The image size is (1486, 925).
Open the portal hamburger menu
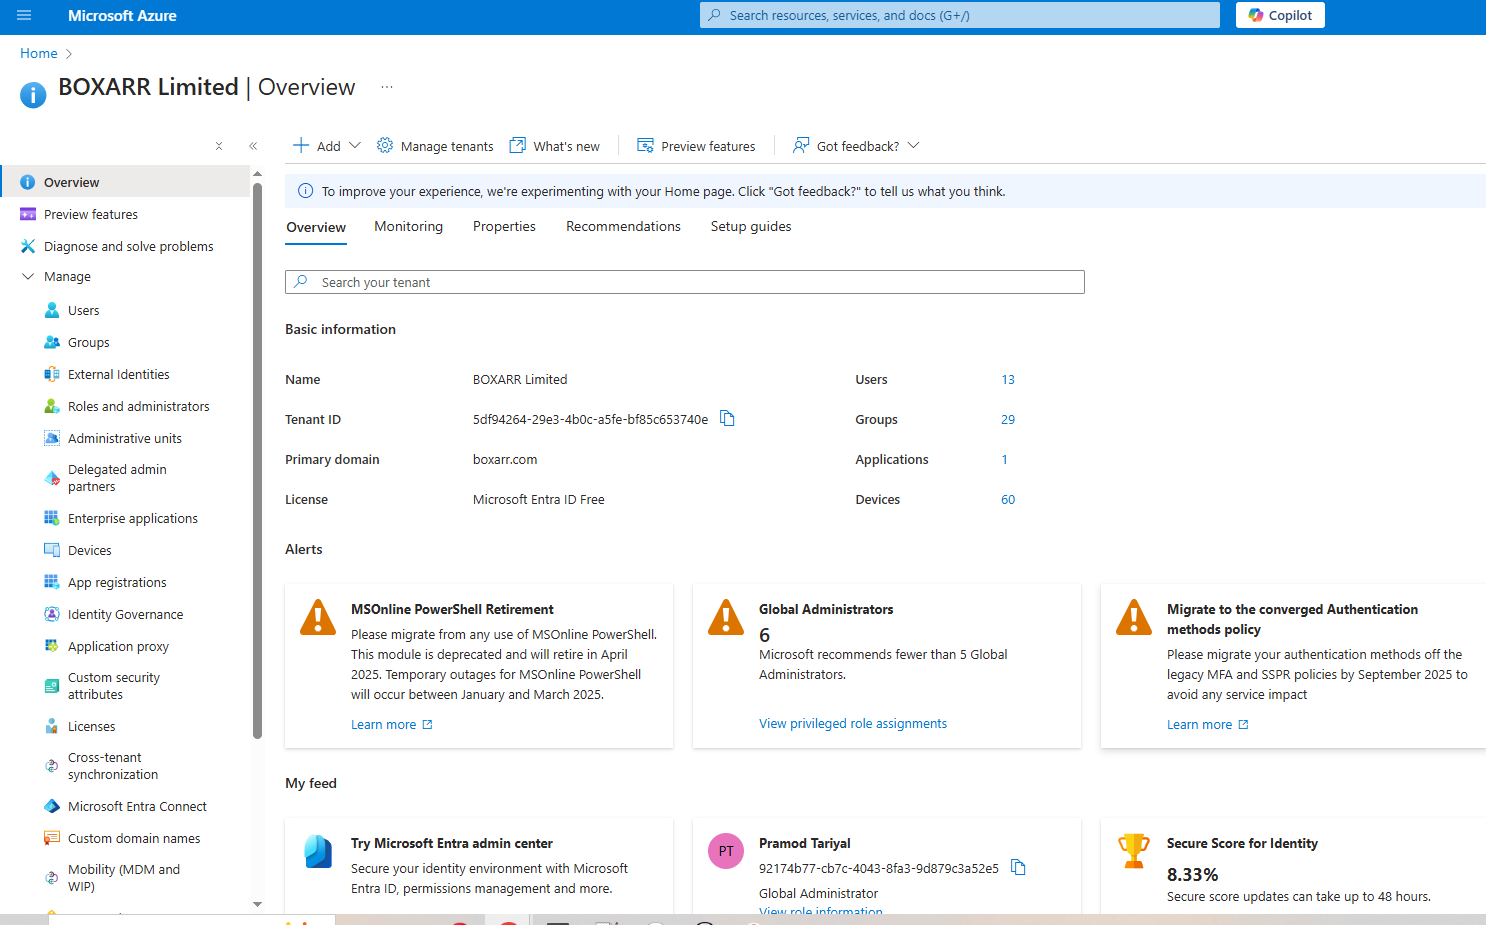click(23, 15)
